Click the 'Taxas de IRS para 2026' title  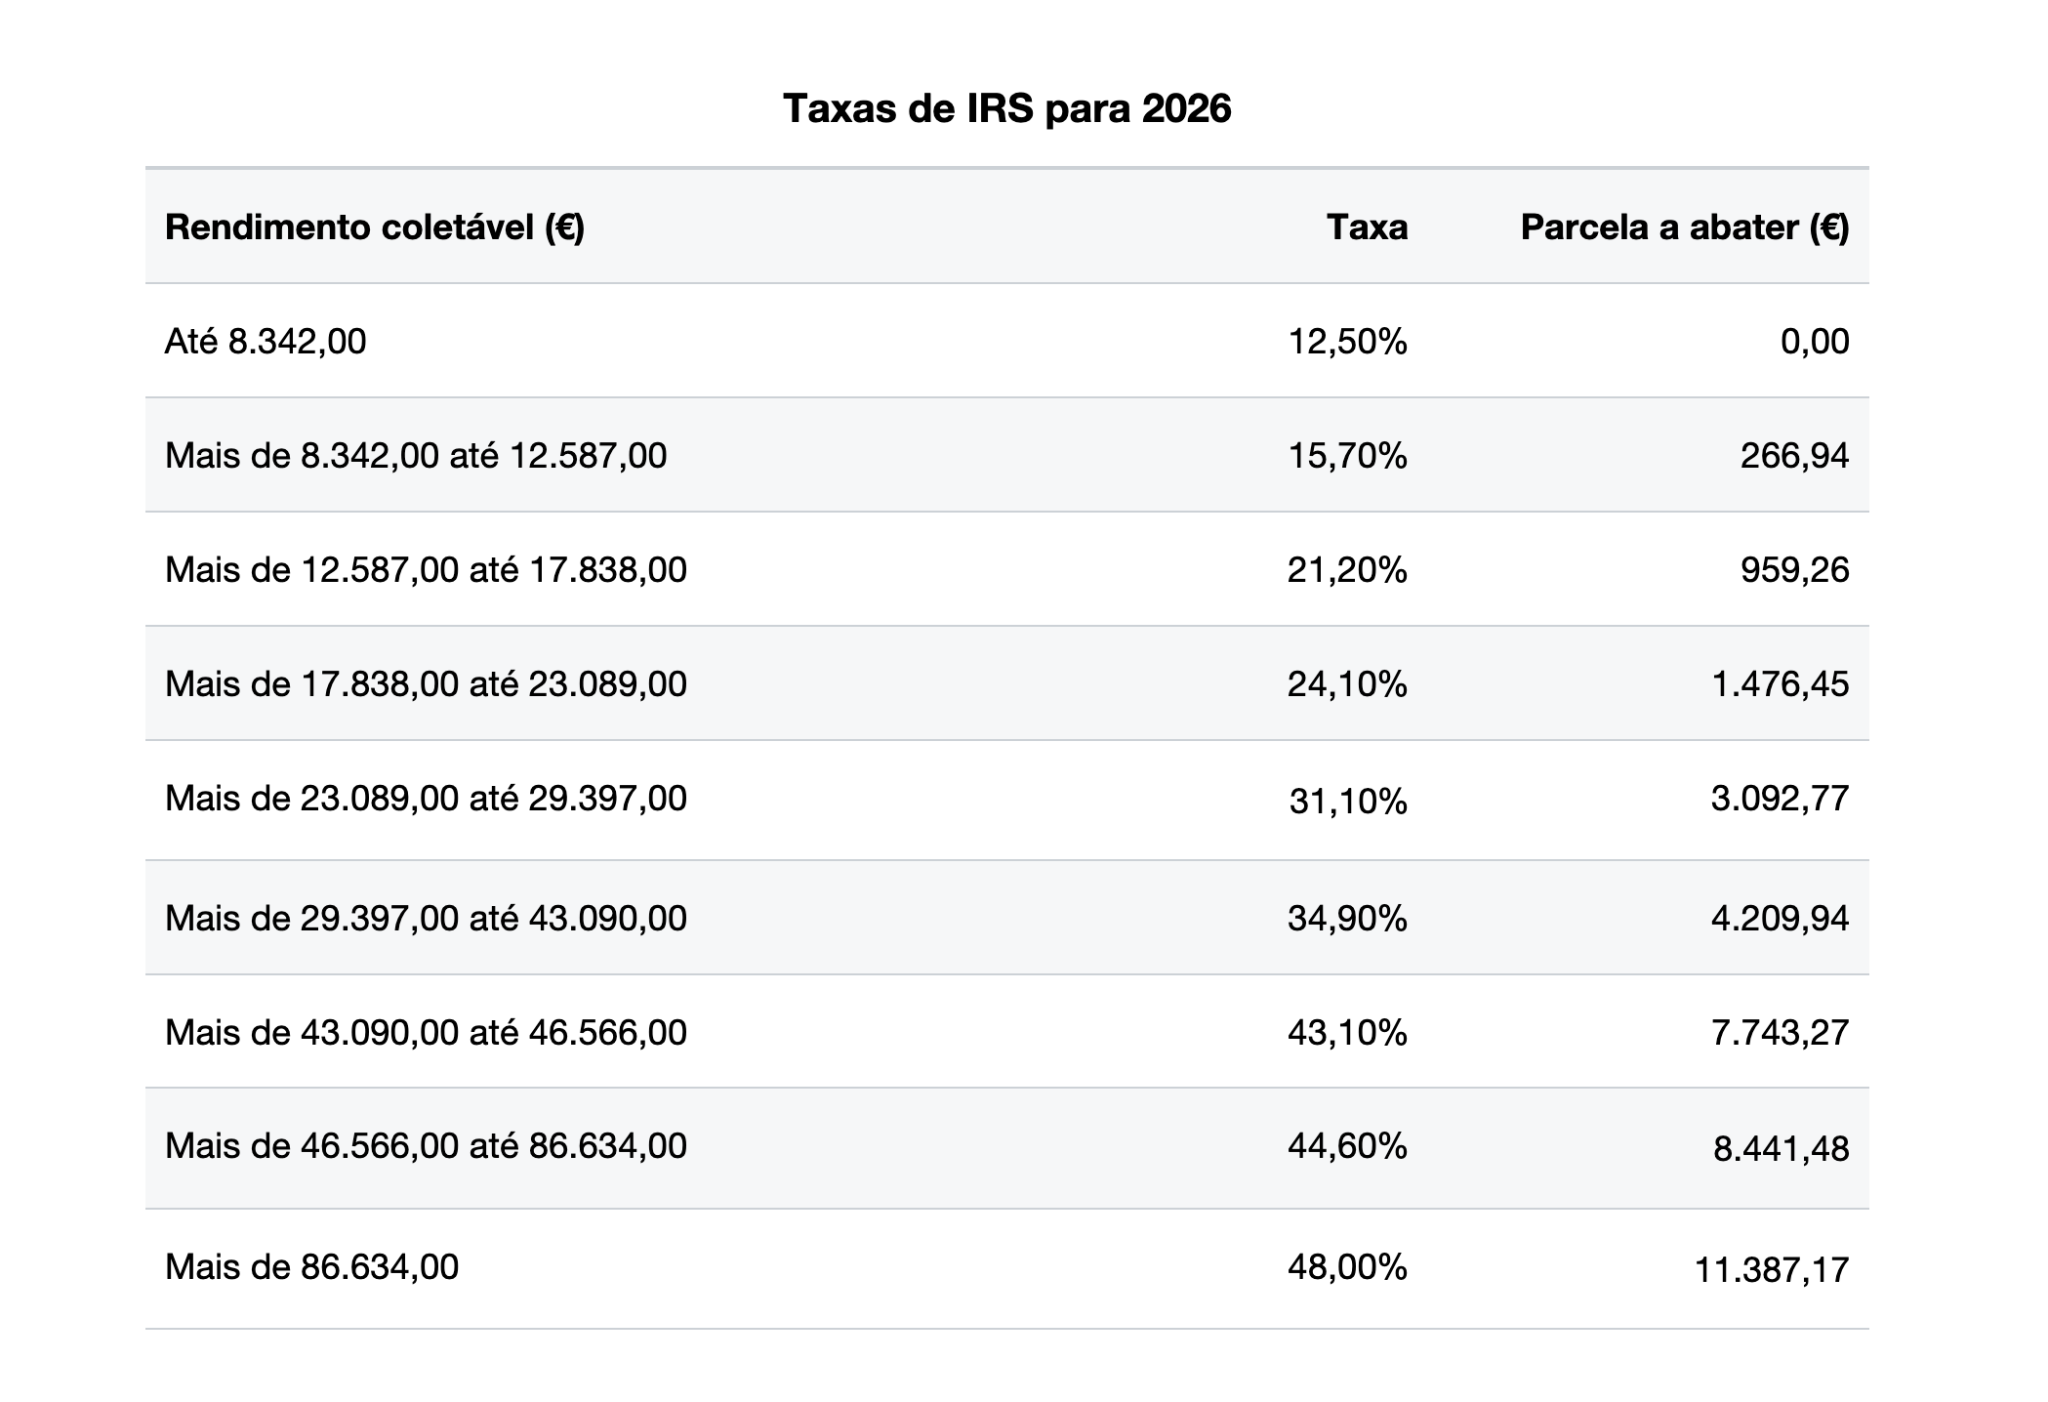click(1006, 109)
